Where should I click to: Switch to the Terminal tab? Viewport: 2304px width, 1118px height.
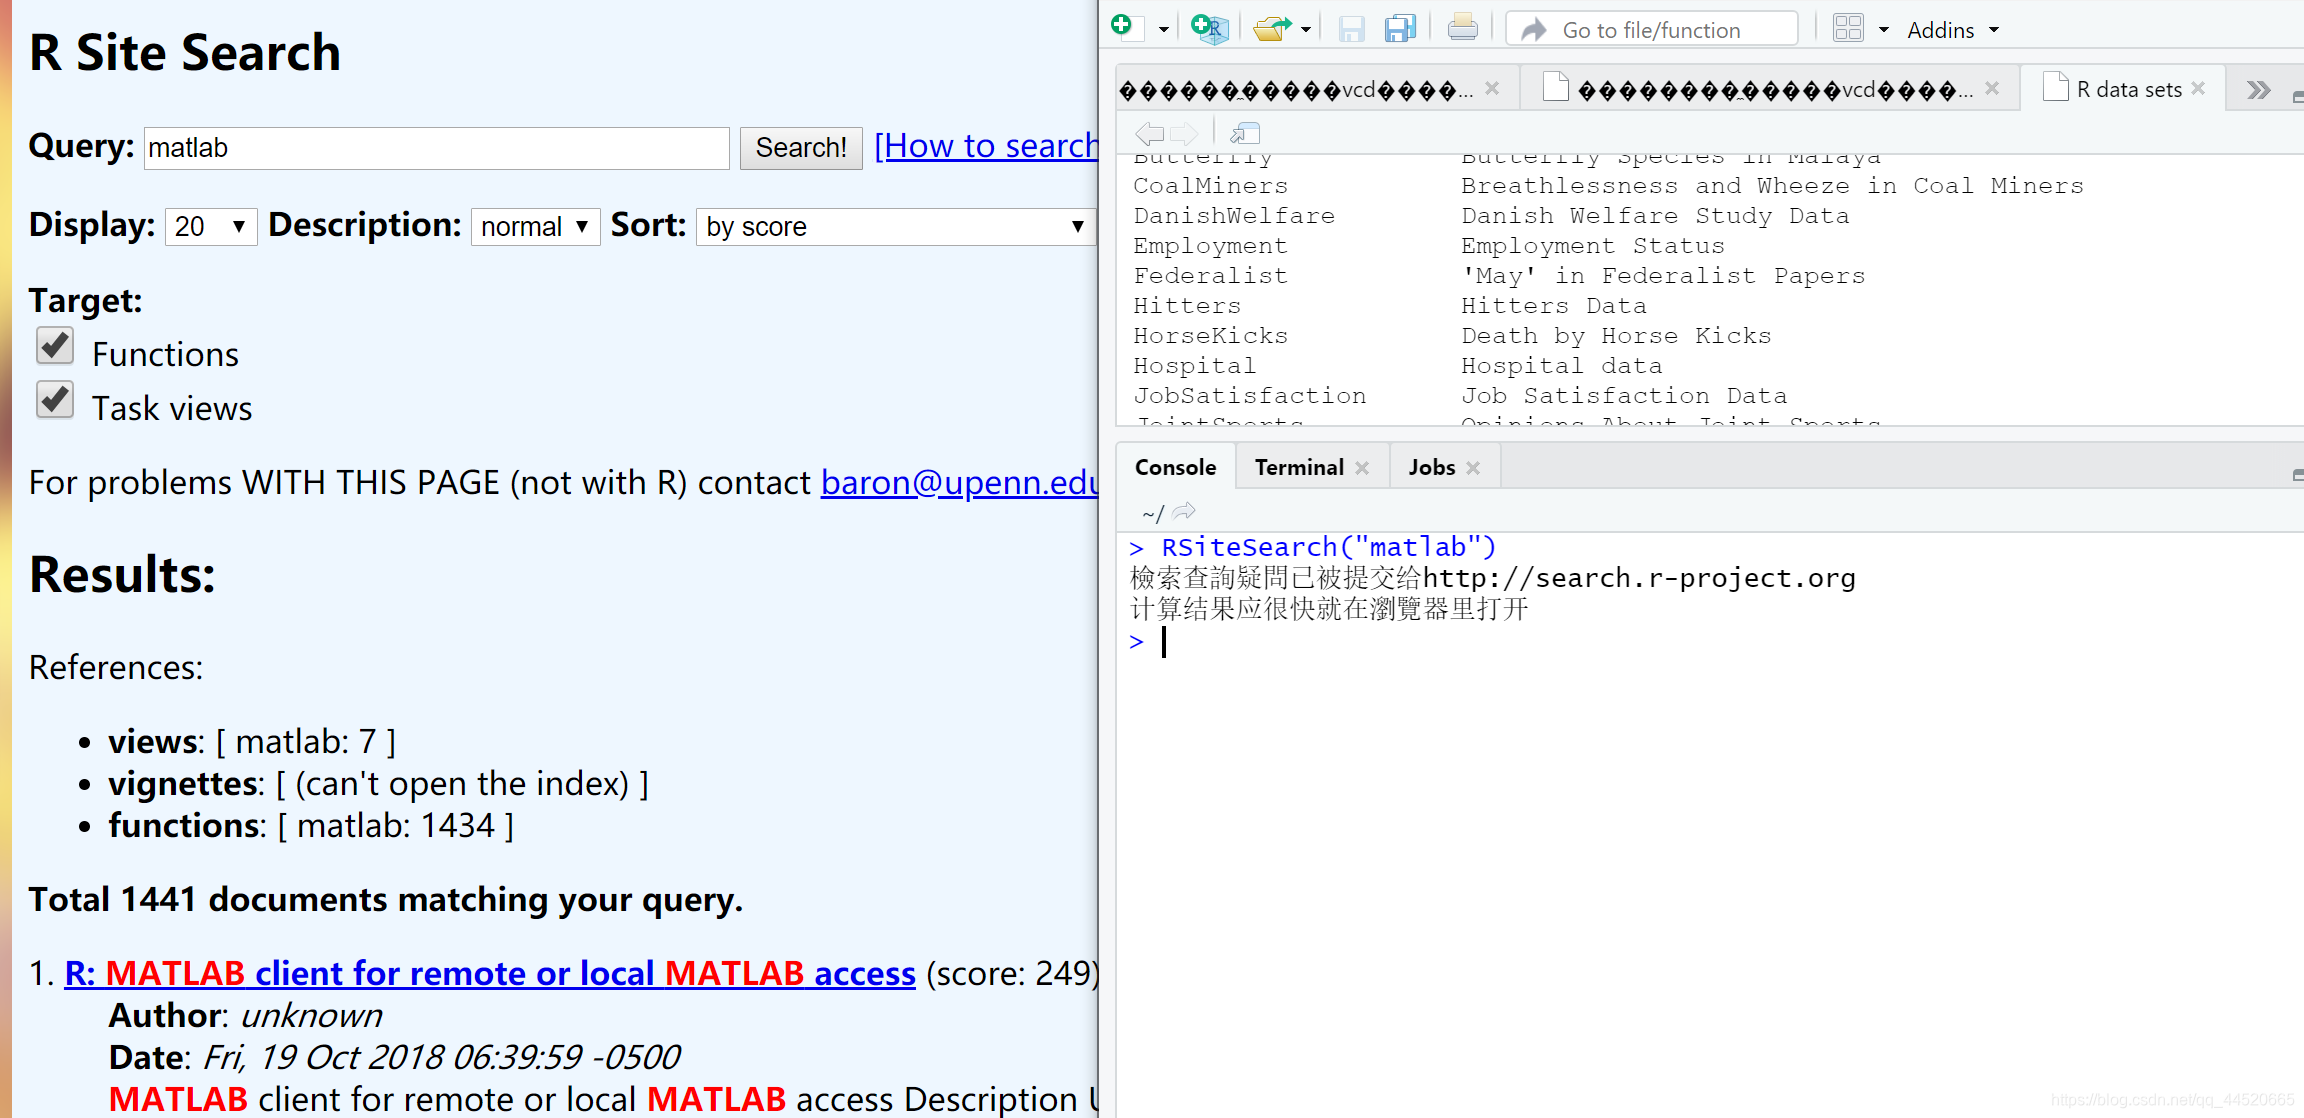click(x=1299, y=467)
